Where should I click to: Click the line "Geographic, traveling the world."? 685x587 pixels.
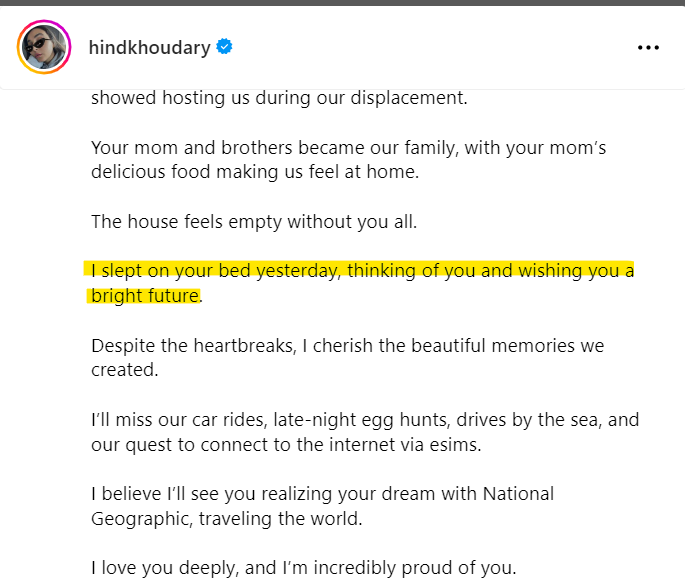pos(227,519)
